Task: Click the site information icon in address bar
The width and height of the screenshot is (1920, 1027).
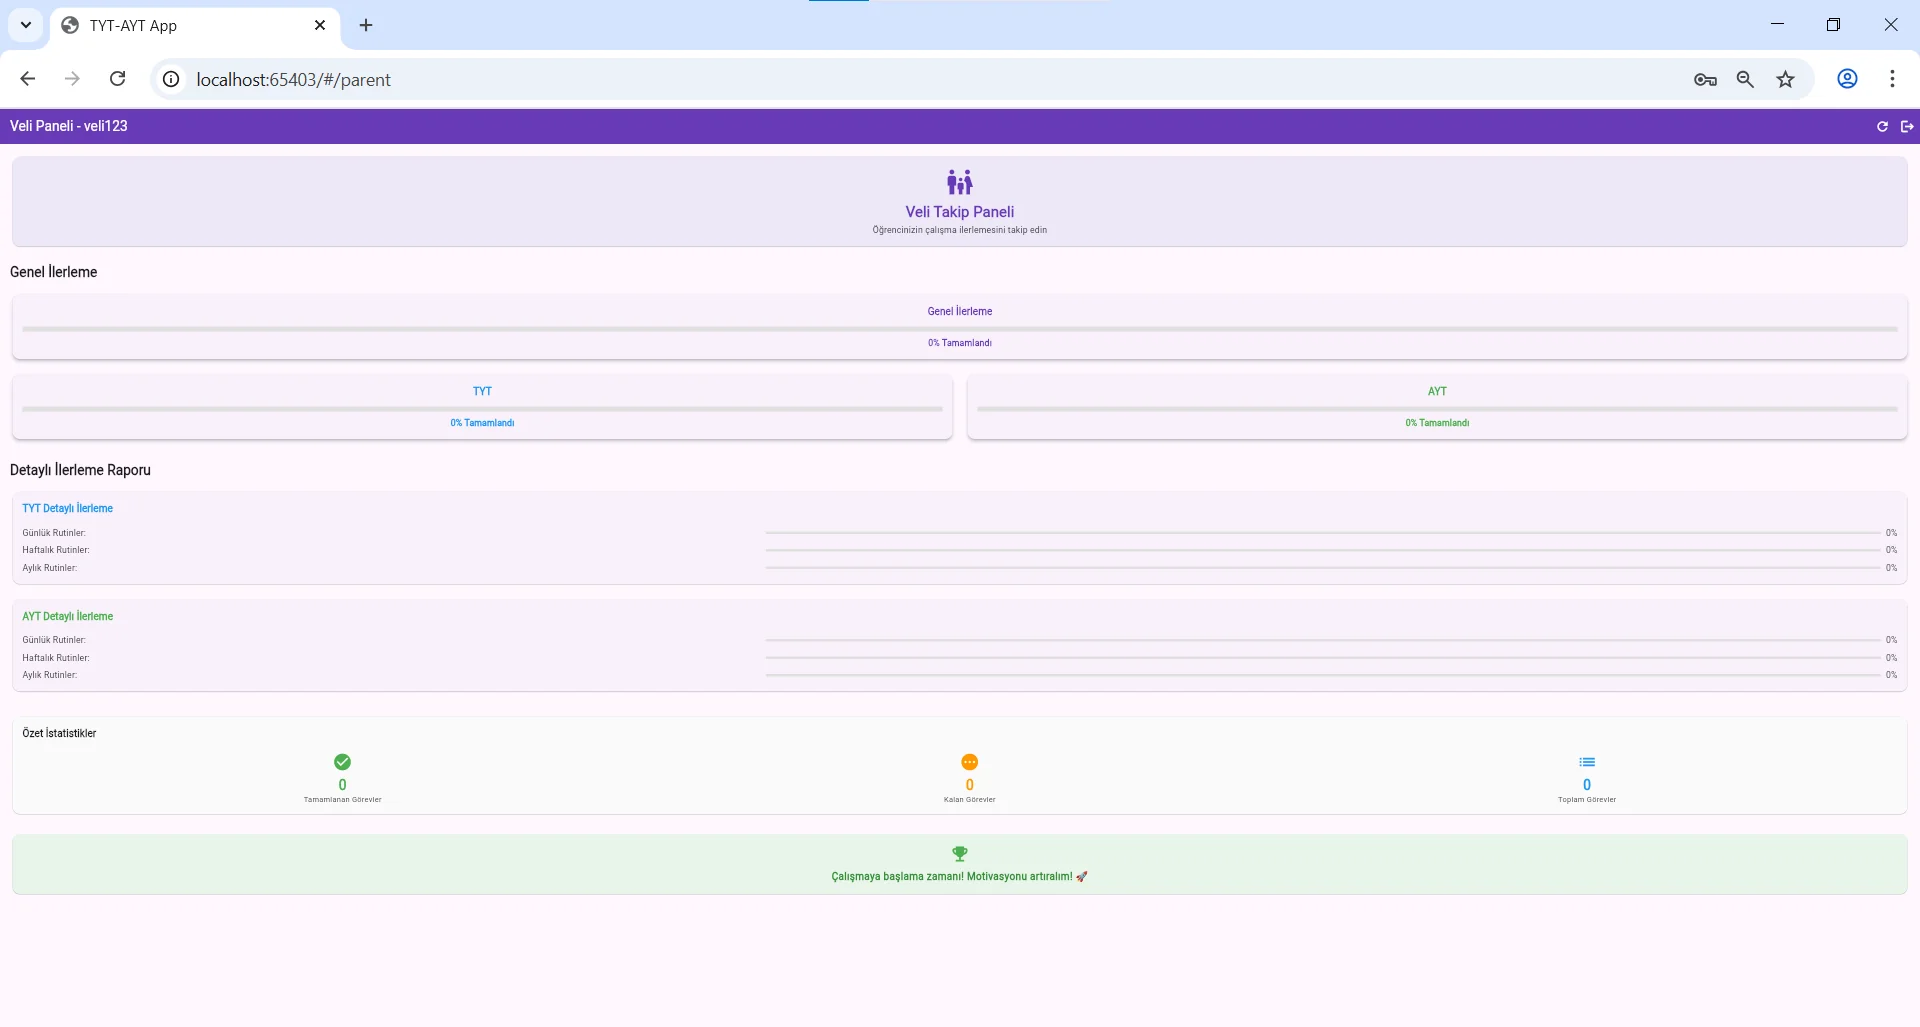Action: [x=171, y=79]
